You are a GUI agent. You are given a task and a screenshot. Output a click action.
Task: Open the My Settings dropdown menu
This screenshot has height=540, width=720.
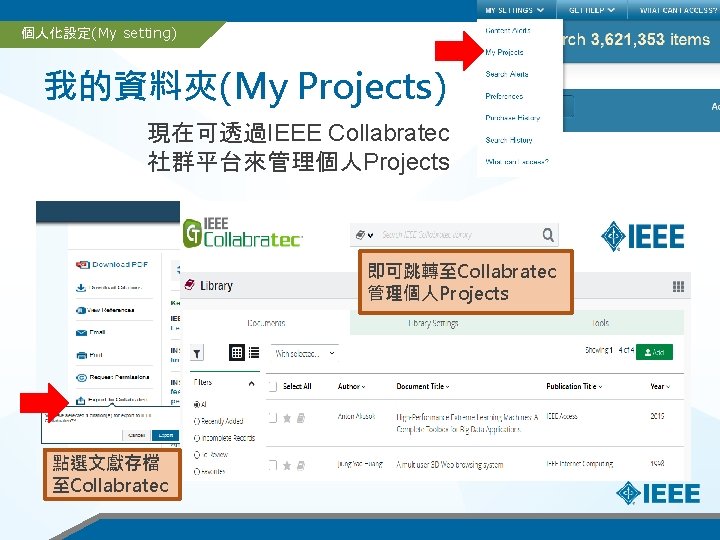[514, 10]
